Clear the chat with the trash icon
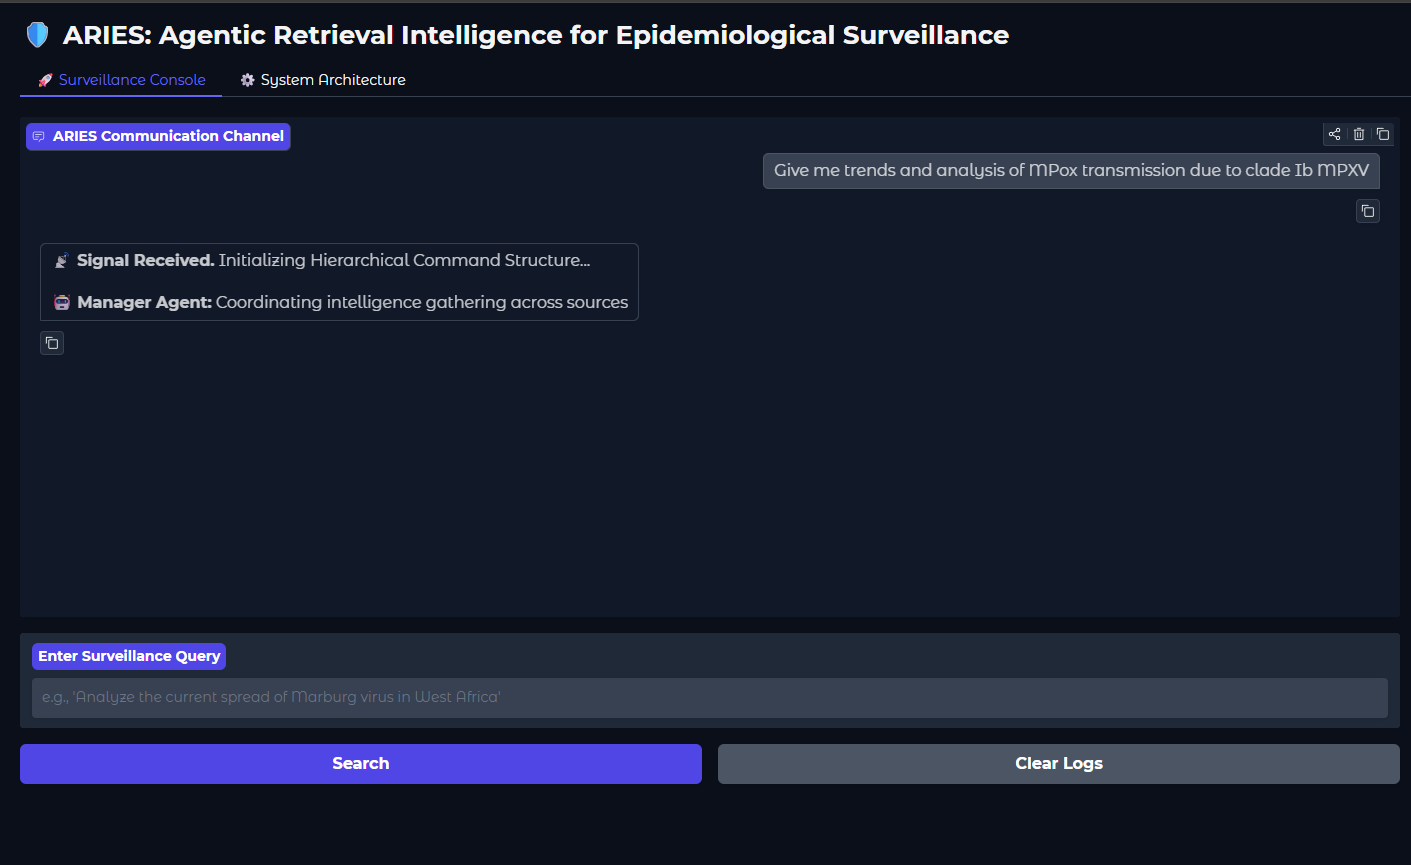This screenshot has height=865, width=1411. 1359,134
